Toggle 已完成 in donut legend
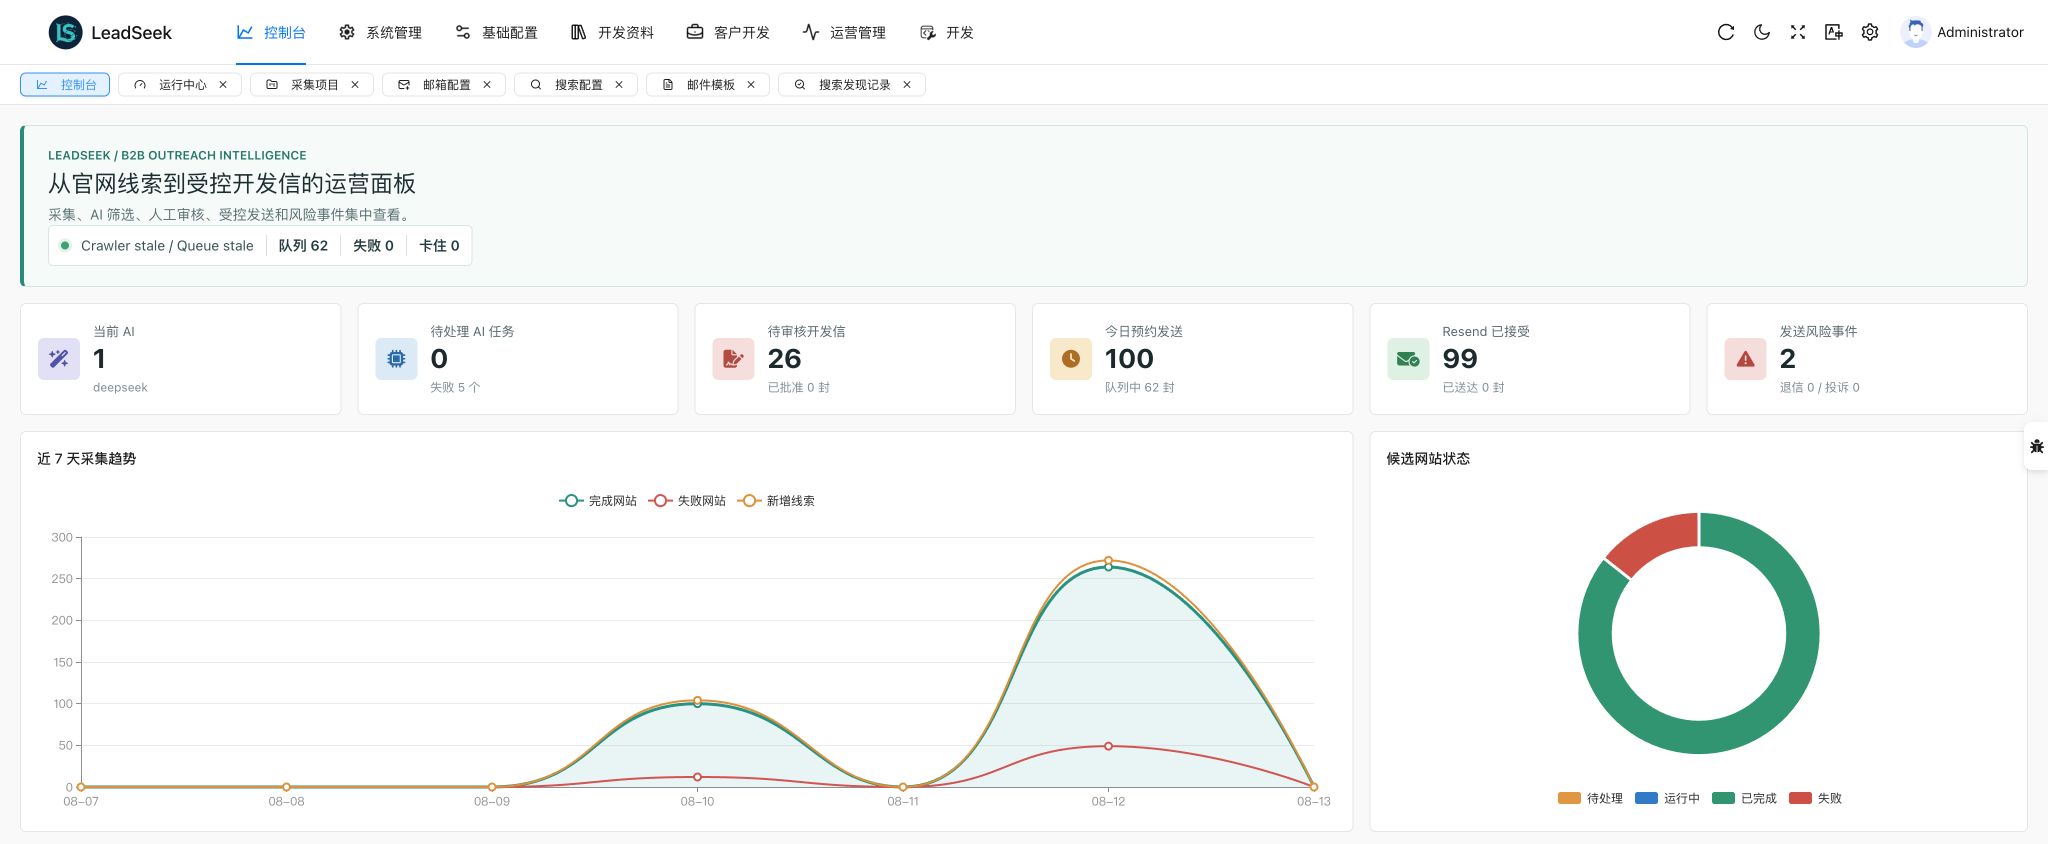 point(1744,798)
